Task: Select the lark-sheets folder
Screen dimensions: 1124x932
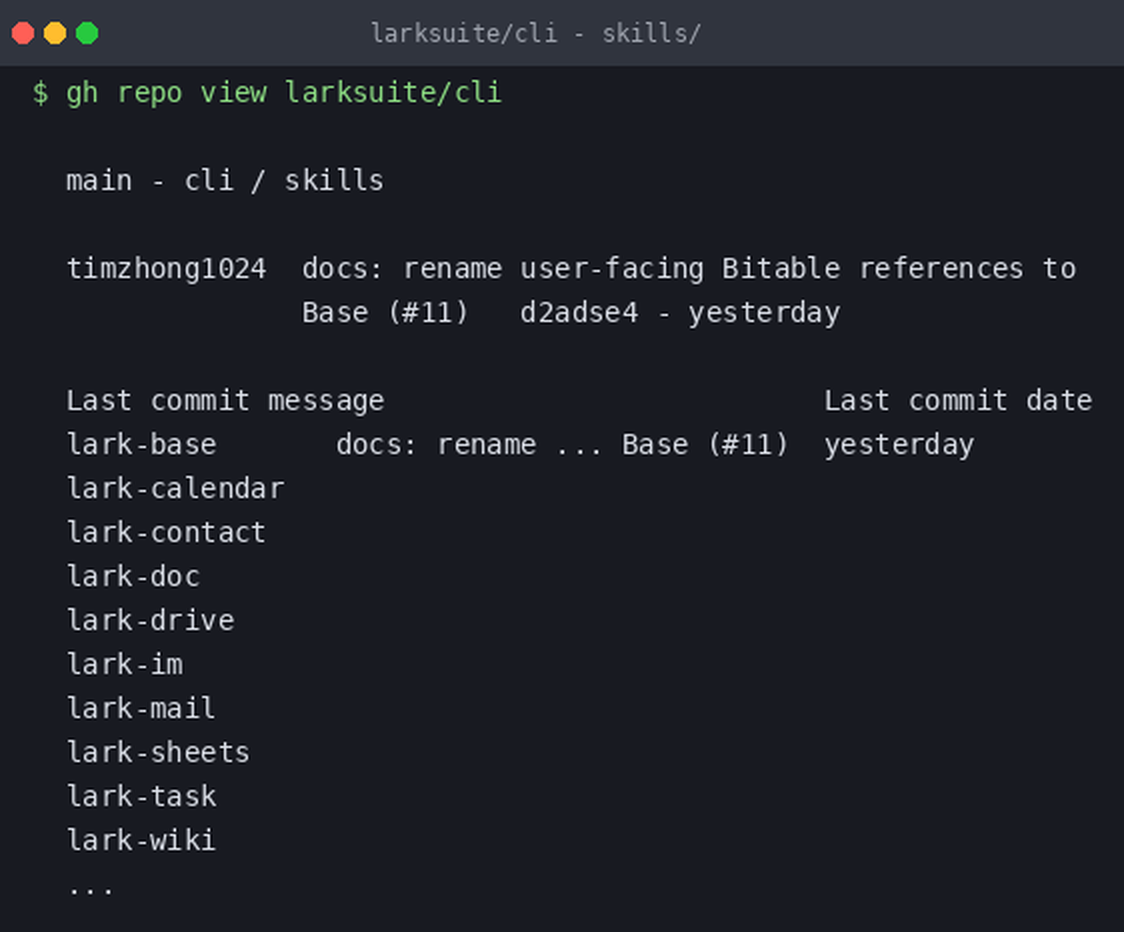Action: [158, 752]
